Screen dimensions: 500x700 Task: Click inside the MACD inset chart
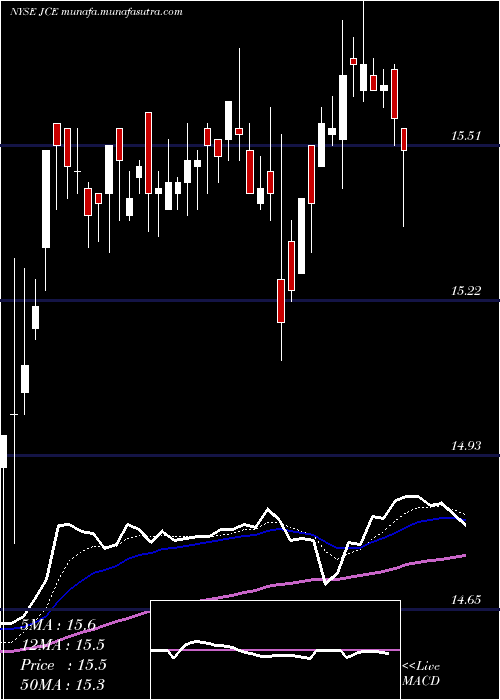[275, 650]
